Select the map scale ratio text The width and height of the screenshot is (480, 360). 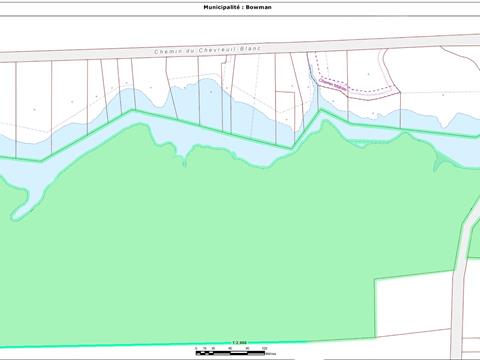point(239,343)
